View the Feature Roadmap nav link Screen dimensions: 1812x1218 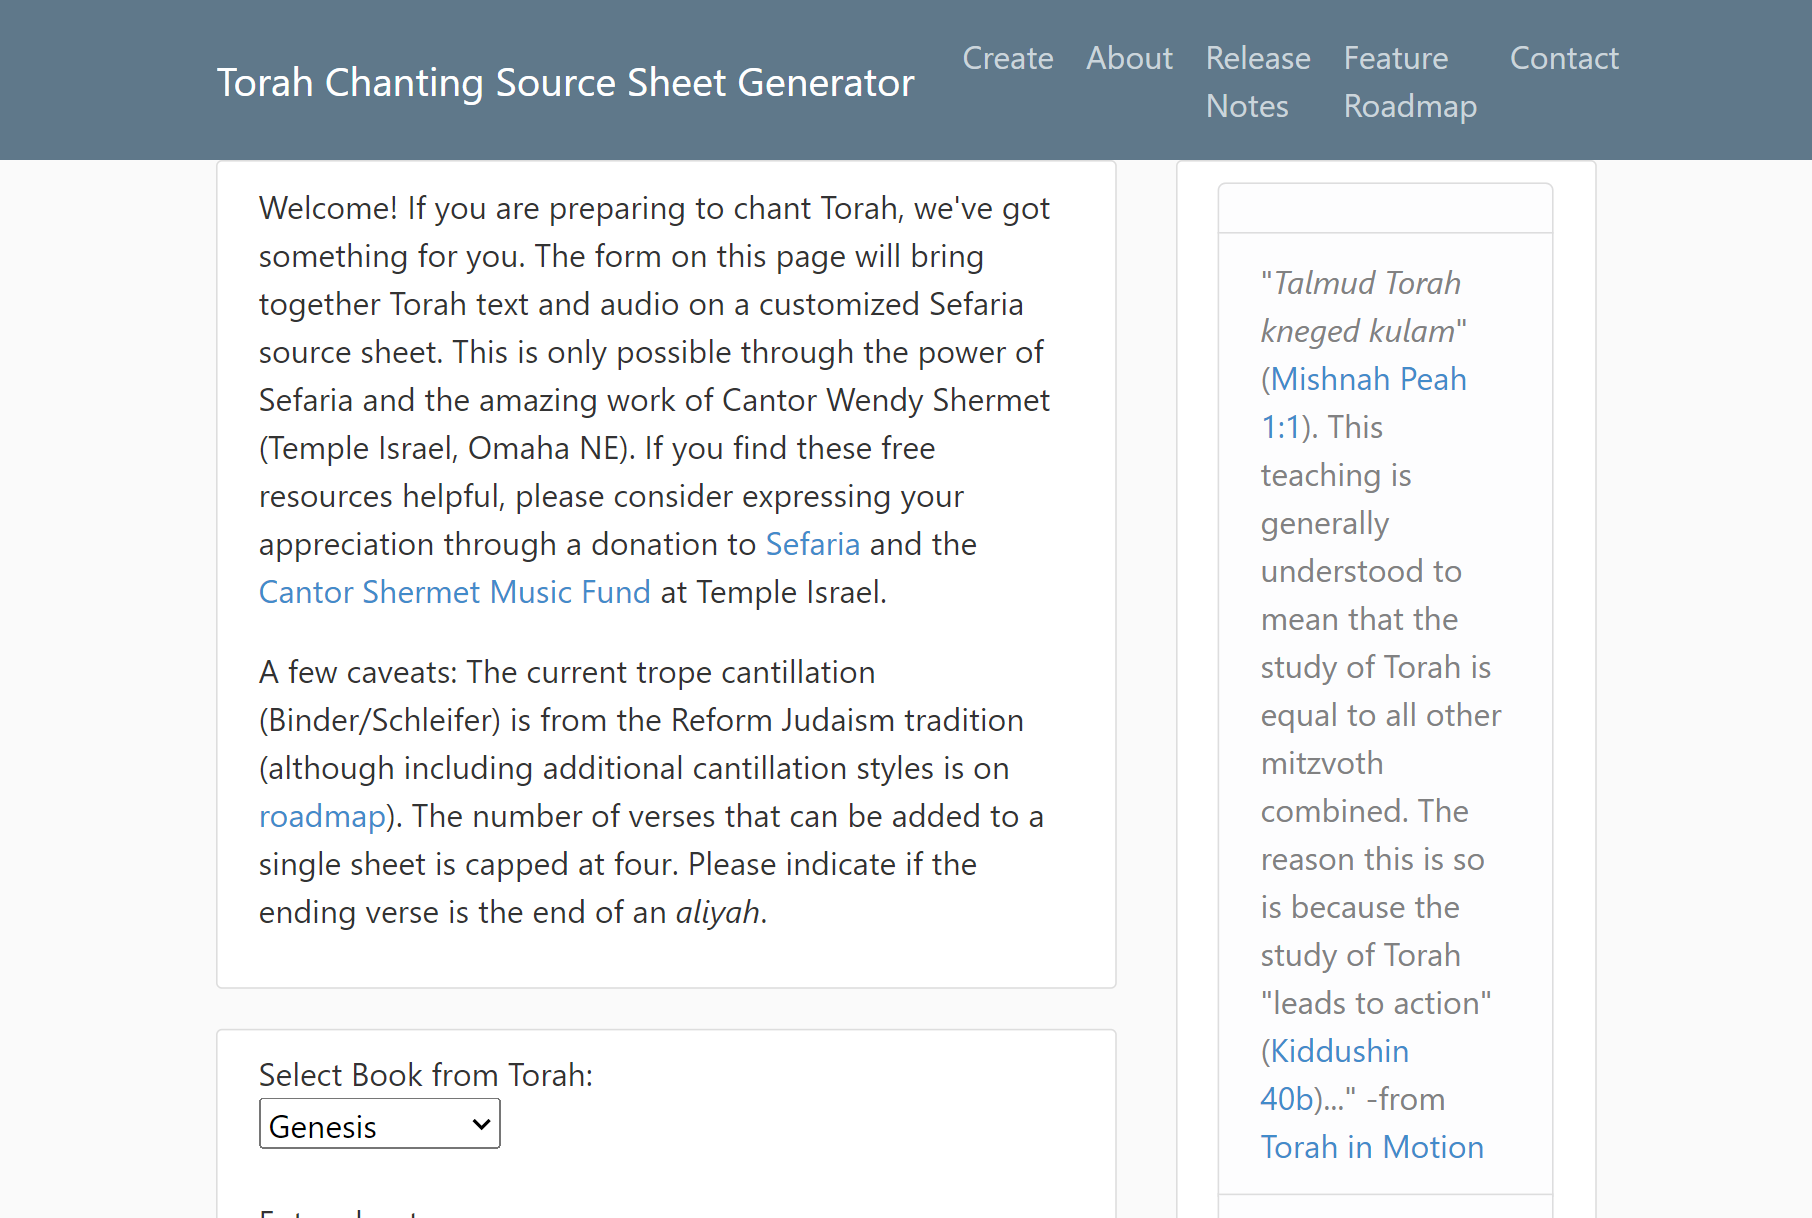pos(1409,82)
